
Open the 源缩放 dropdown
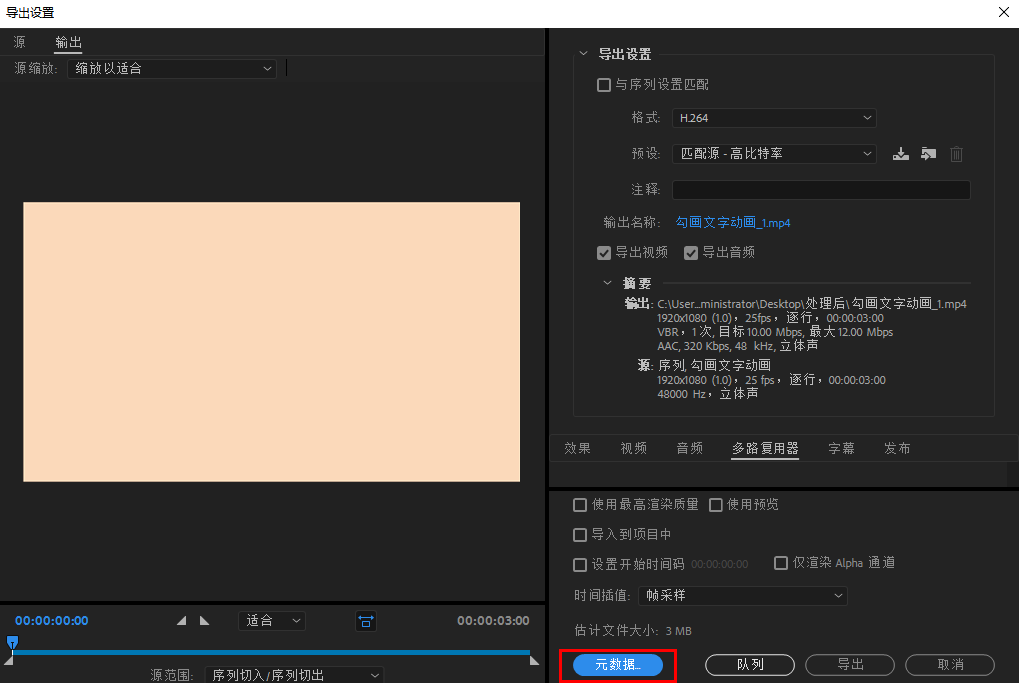click(172, 69)
